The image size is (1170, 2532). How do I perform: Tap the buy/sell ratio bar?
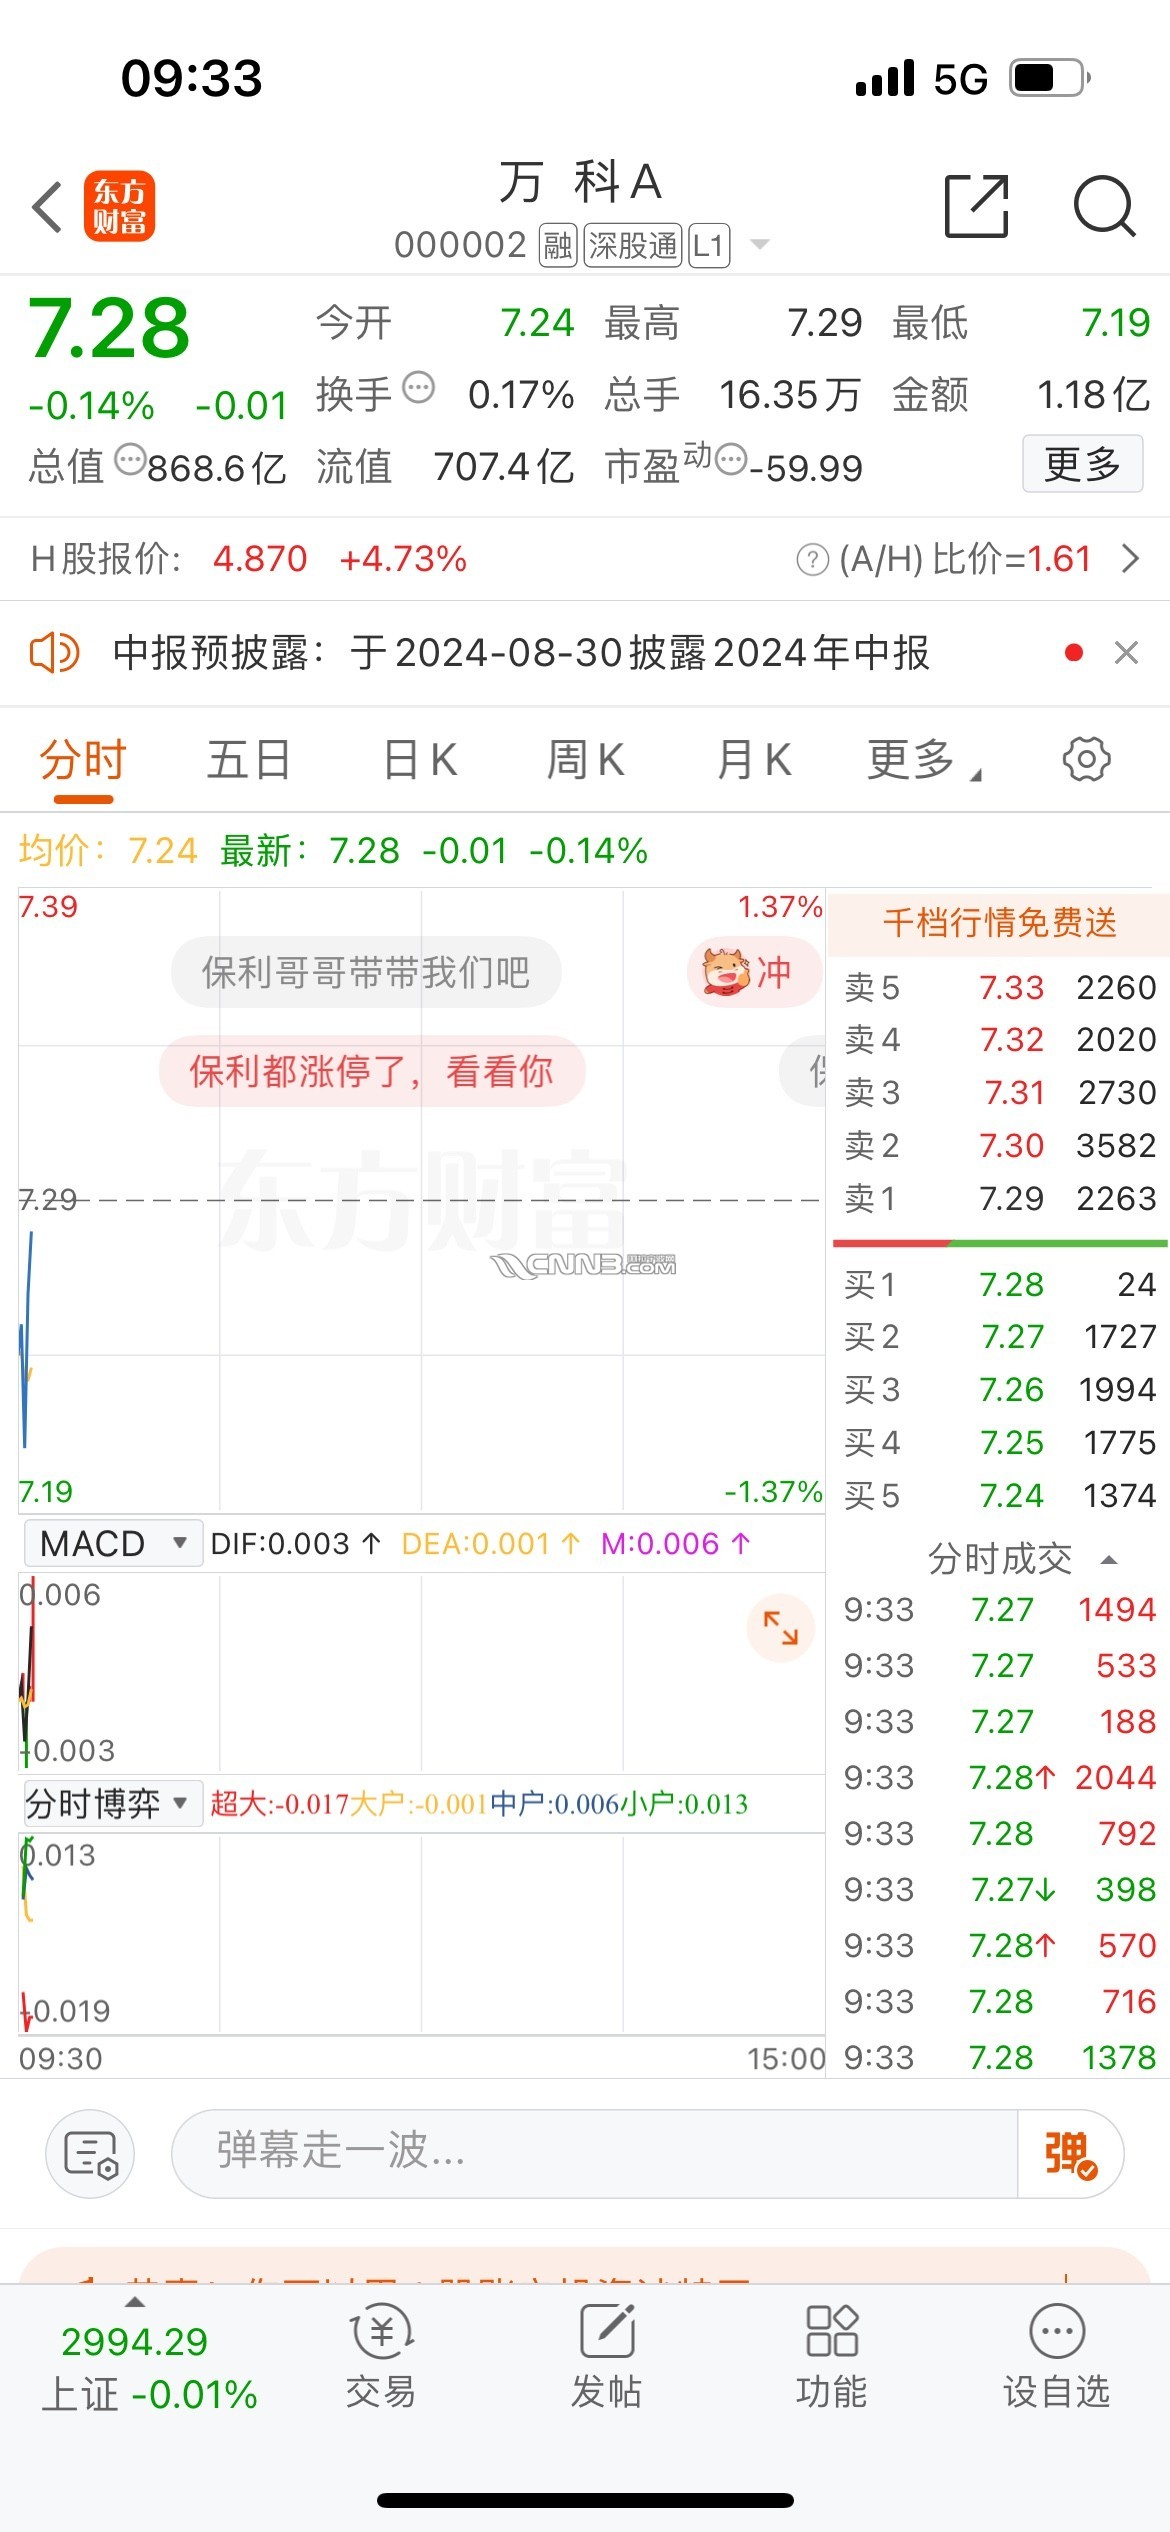click(x=1000, y=1243)
